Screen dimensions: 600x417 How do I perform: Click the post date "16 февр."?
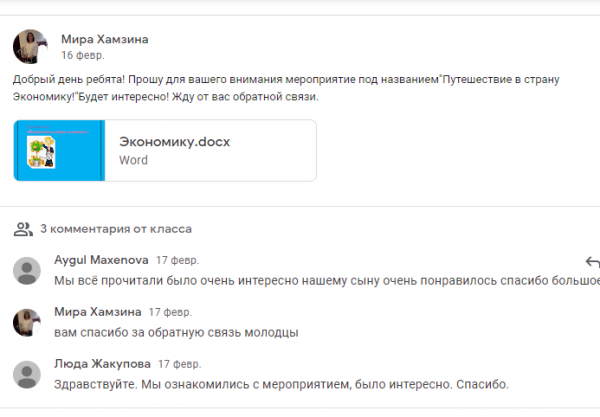tap(82, 56)
